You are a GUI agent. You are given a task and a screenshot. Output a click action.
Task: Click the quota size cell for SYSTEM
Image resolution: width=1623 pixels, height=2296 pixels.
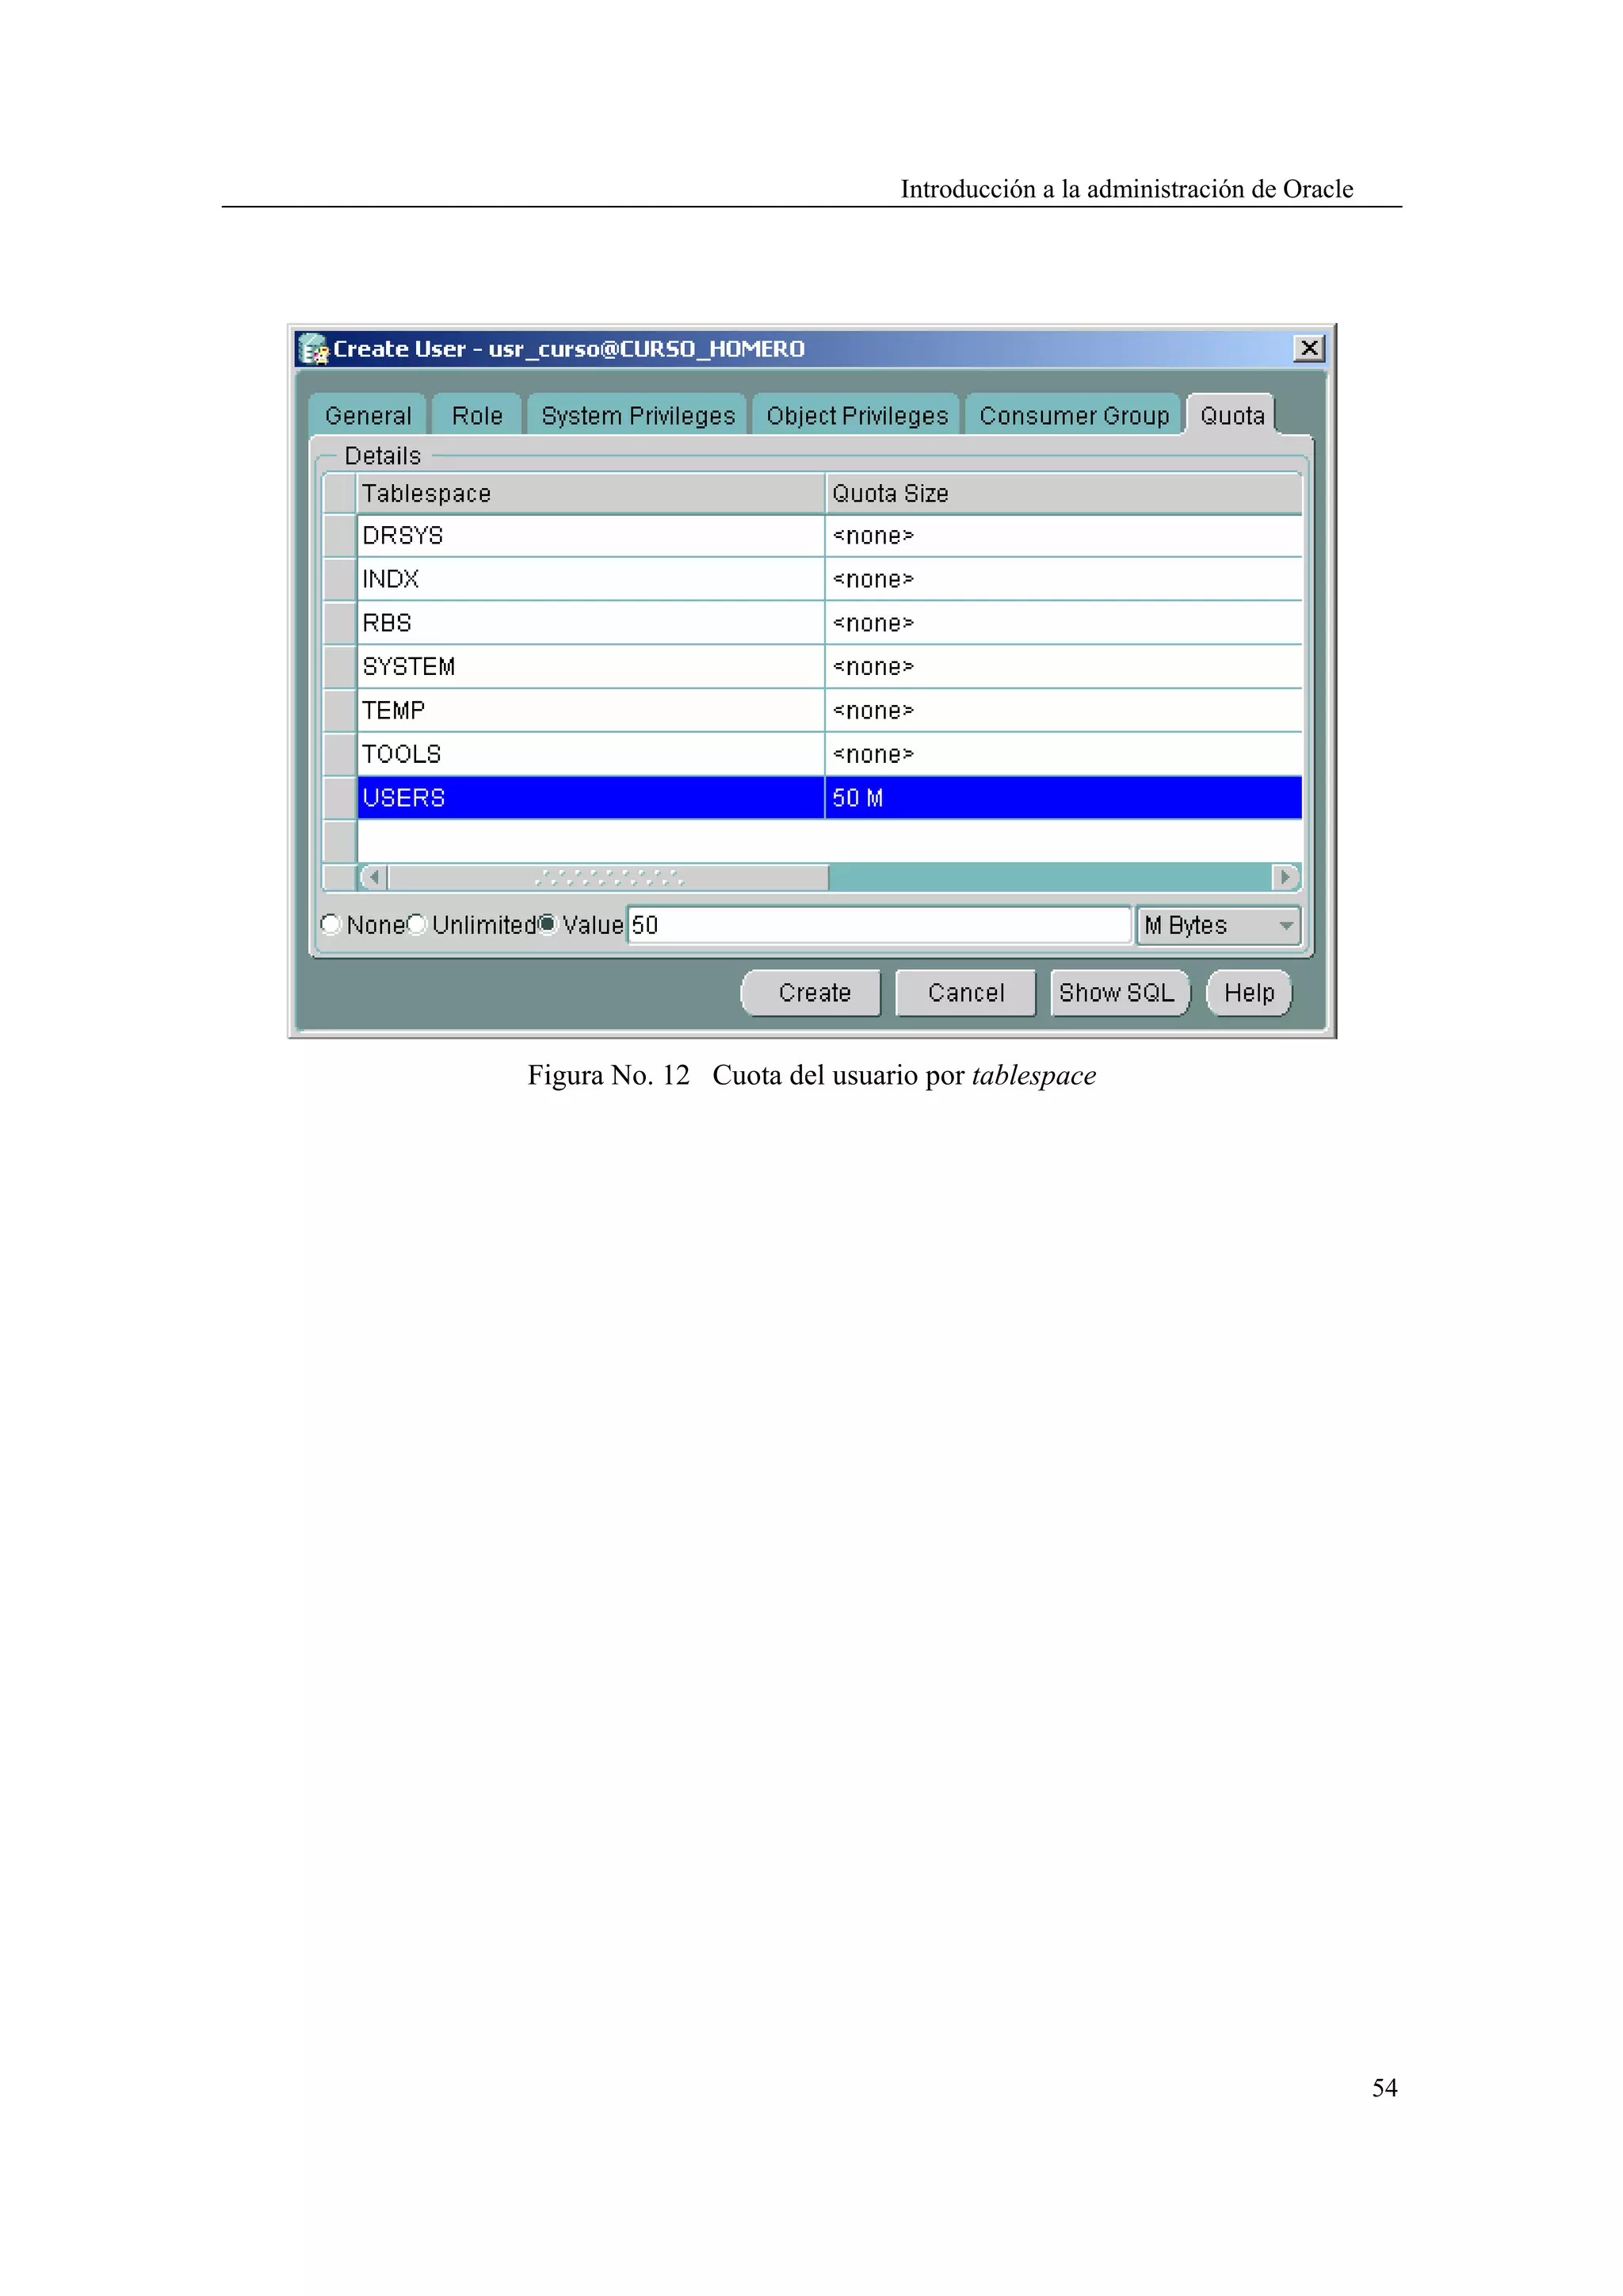(1064, 667)
